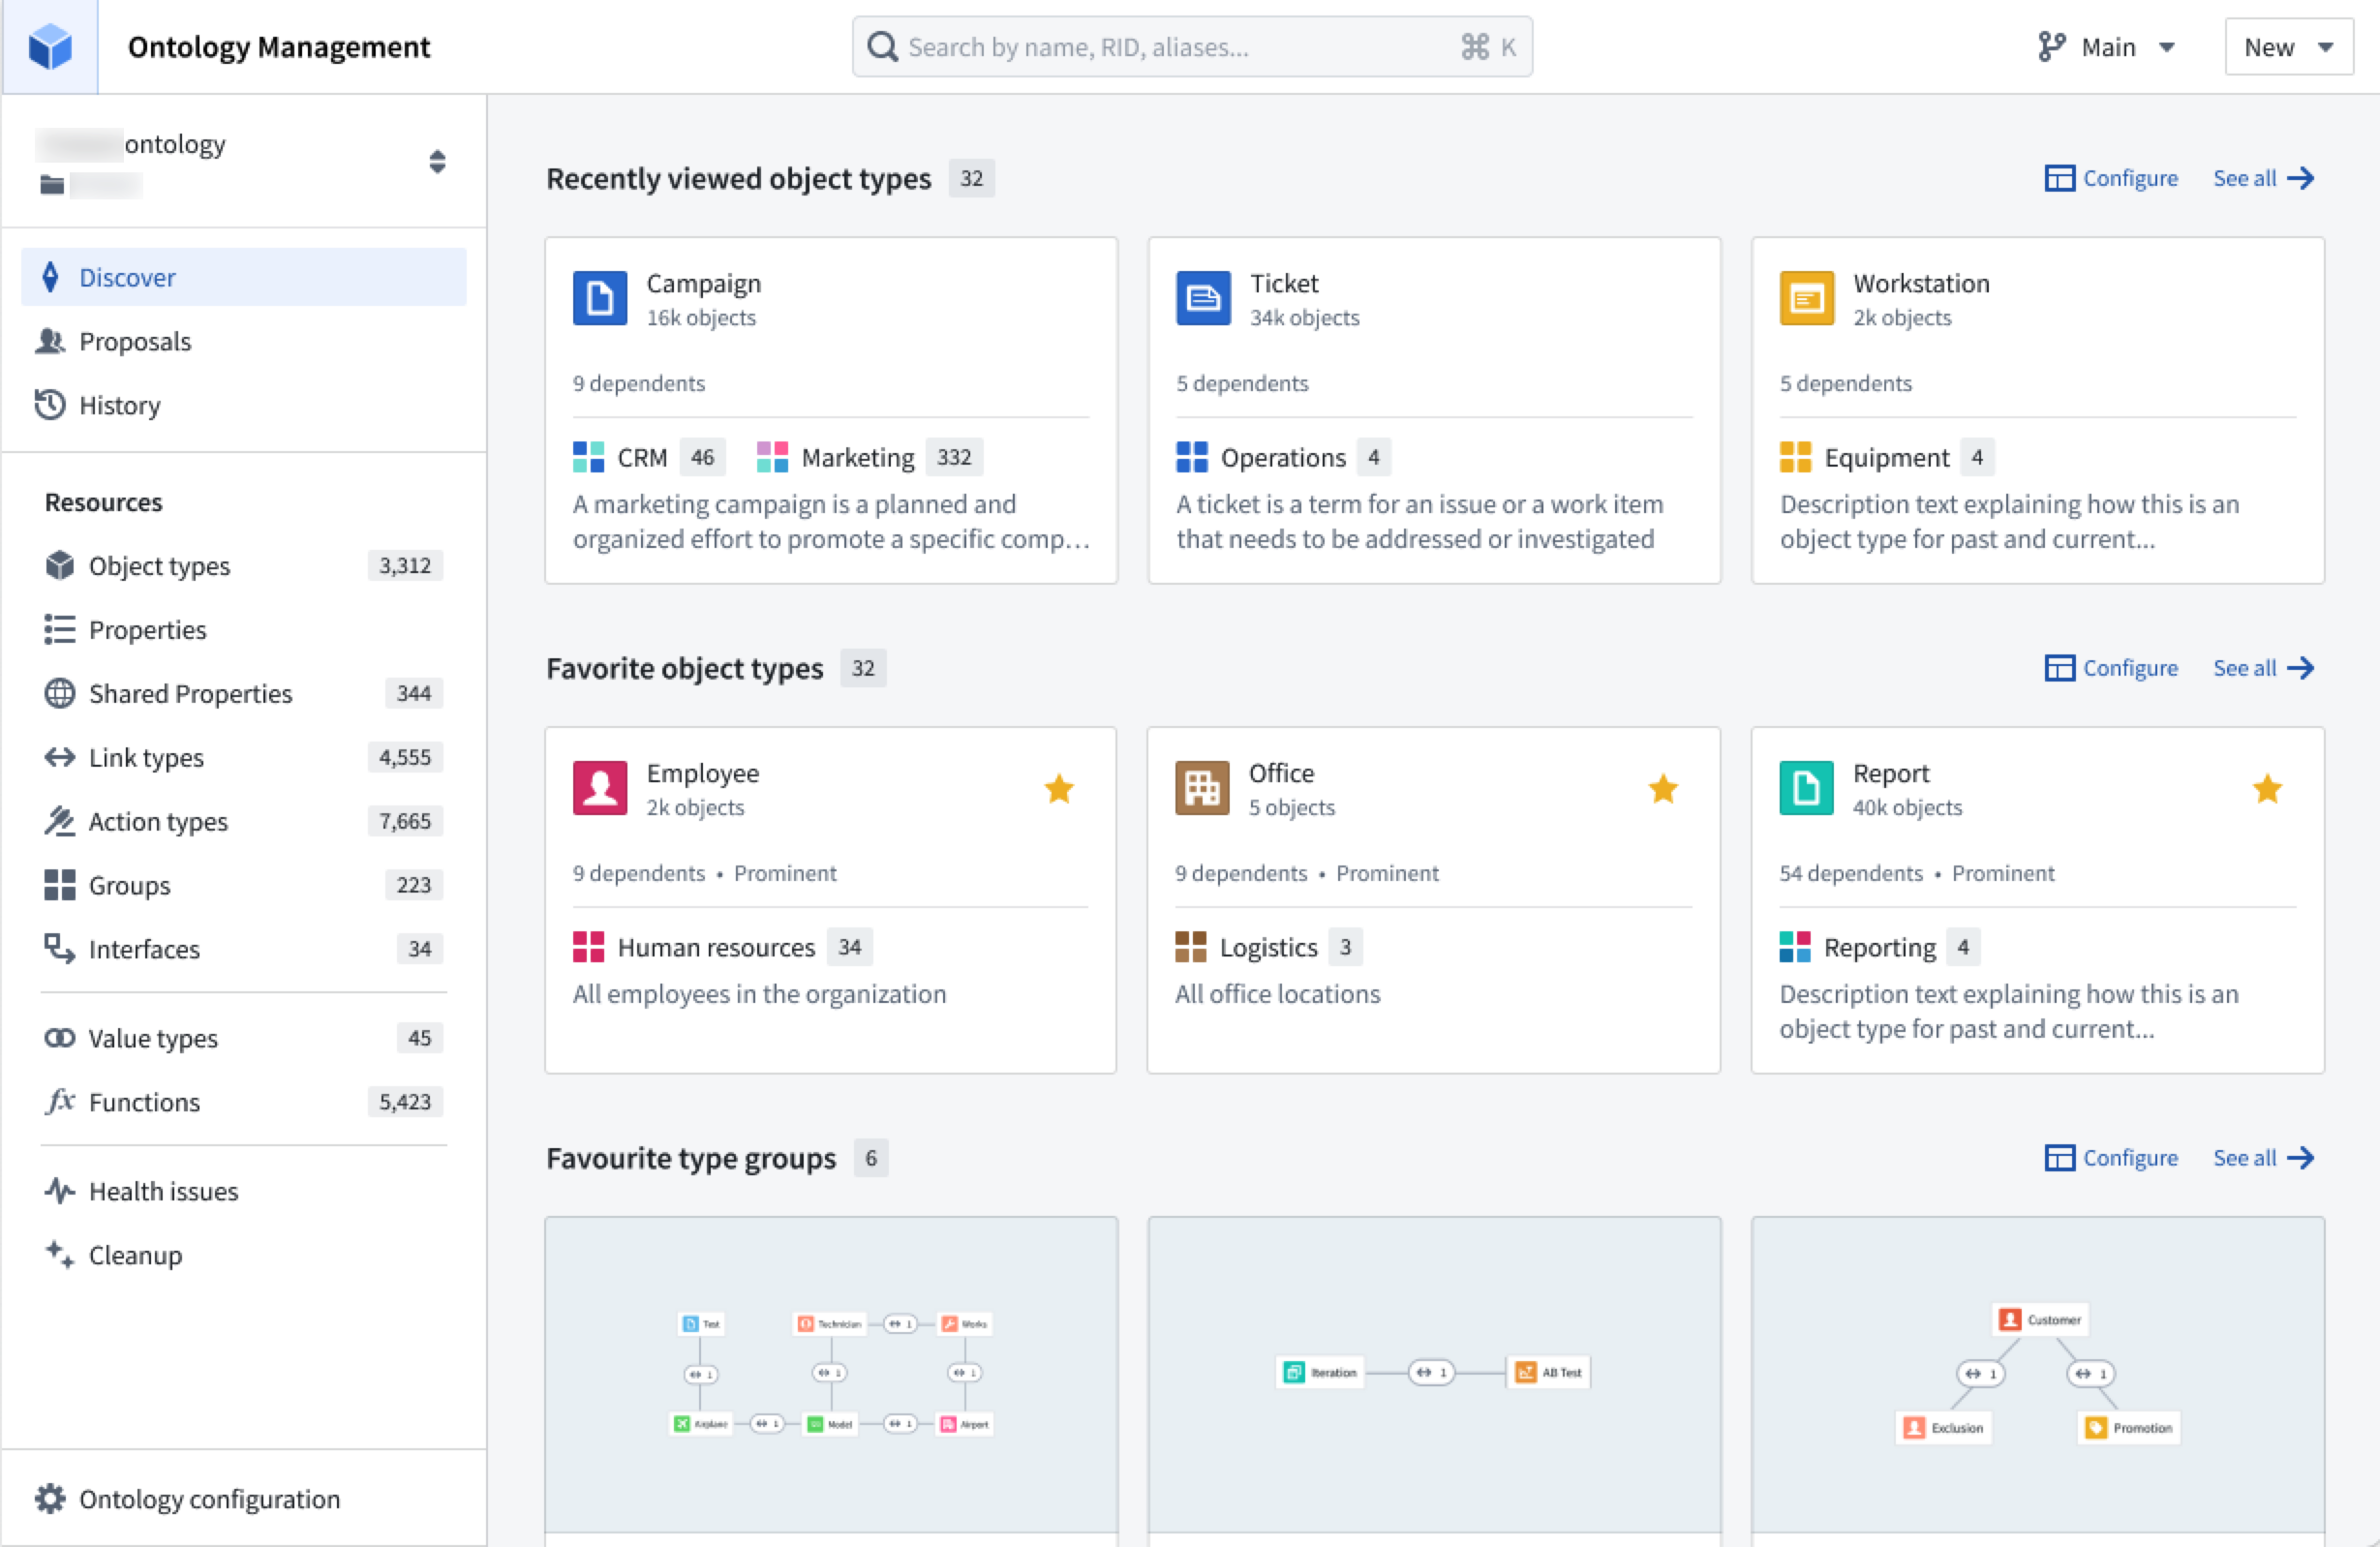Open the Customer type group thumbnail
The image size is (2380, 1547).
pos(2037,1374)
